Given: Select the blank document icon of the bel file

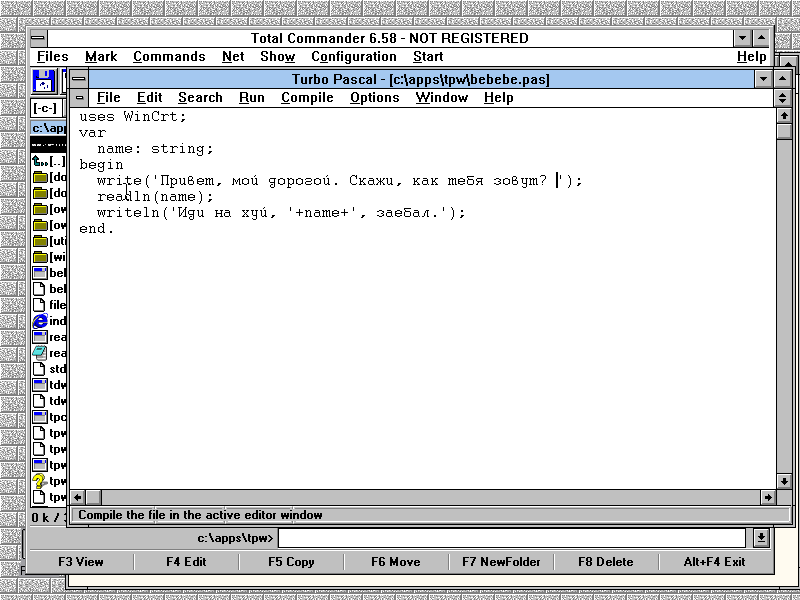Looking at the screenshot, I should [39, 289].
